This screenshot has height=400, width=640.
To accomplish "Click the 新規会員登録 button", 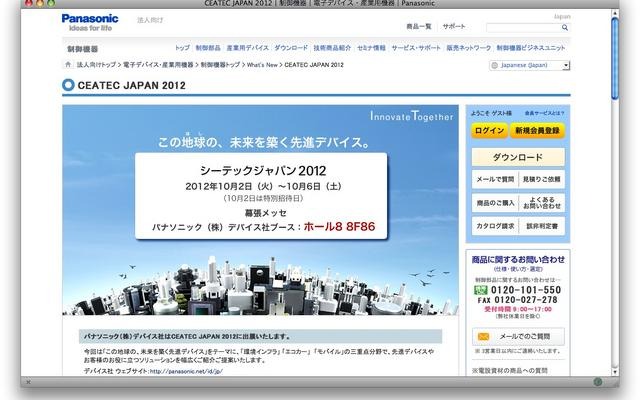I will (537, 131).
